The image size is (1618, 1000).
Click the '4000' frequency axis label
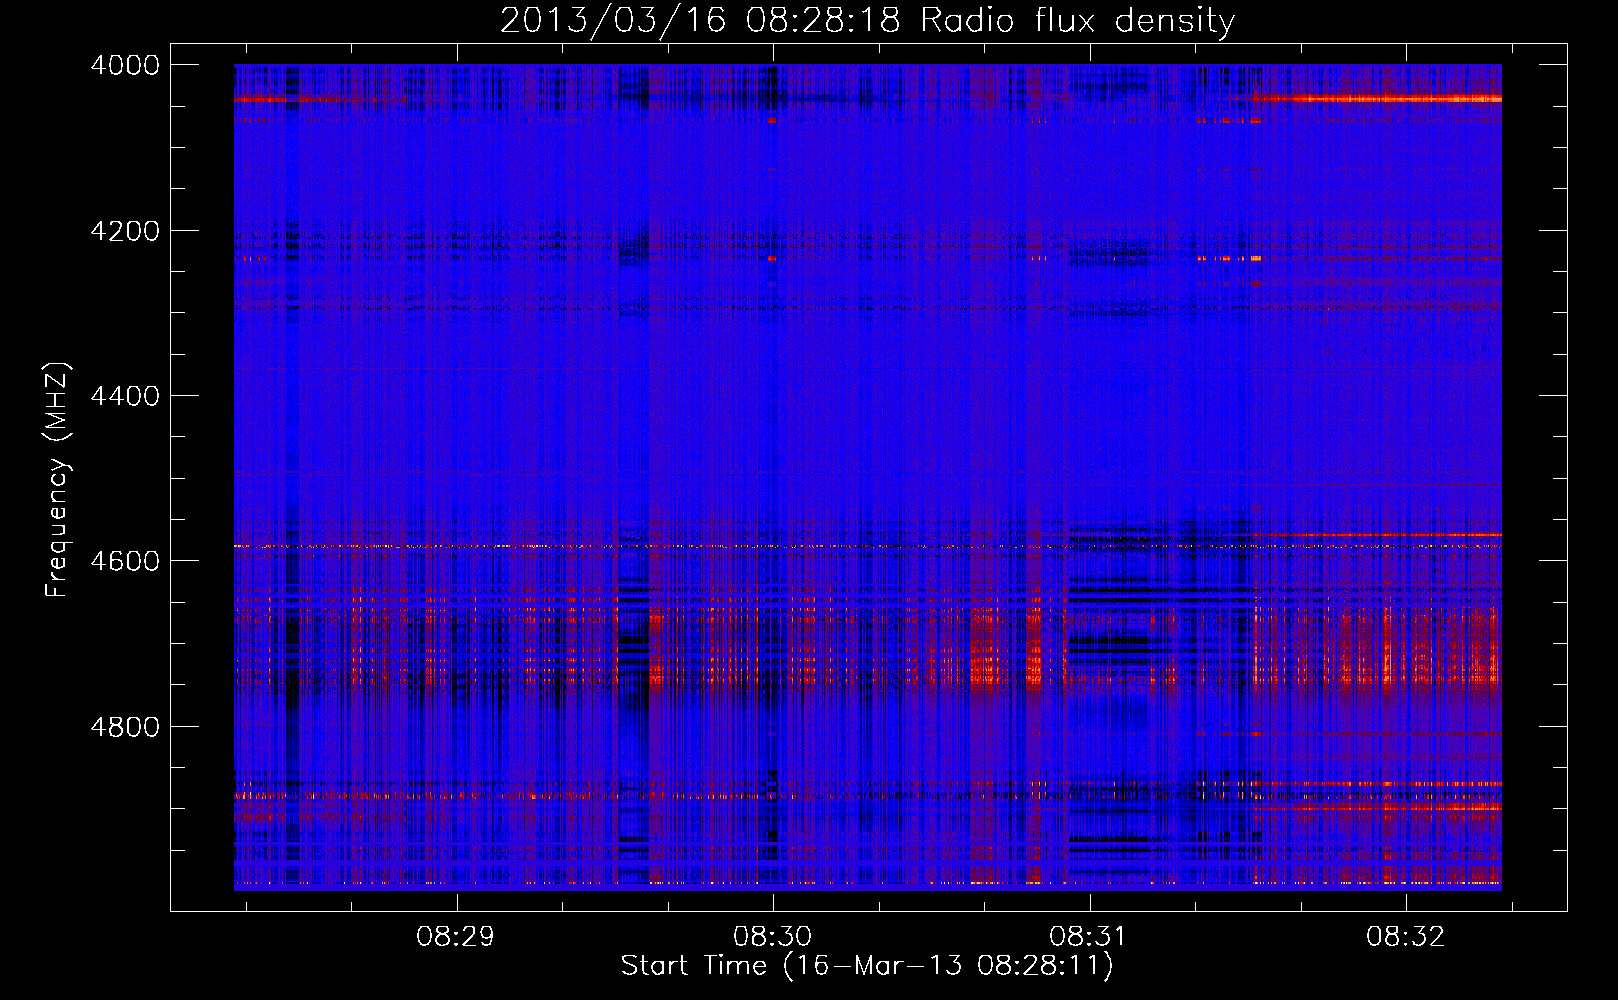coord(125,65)
